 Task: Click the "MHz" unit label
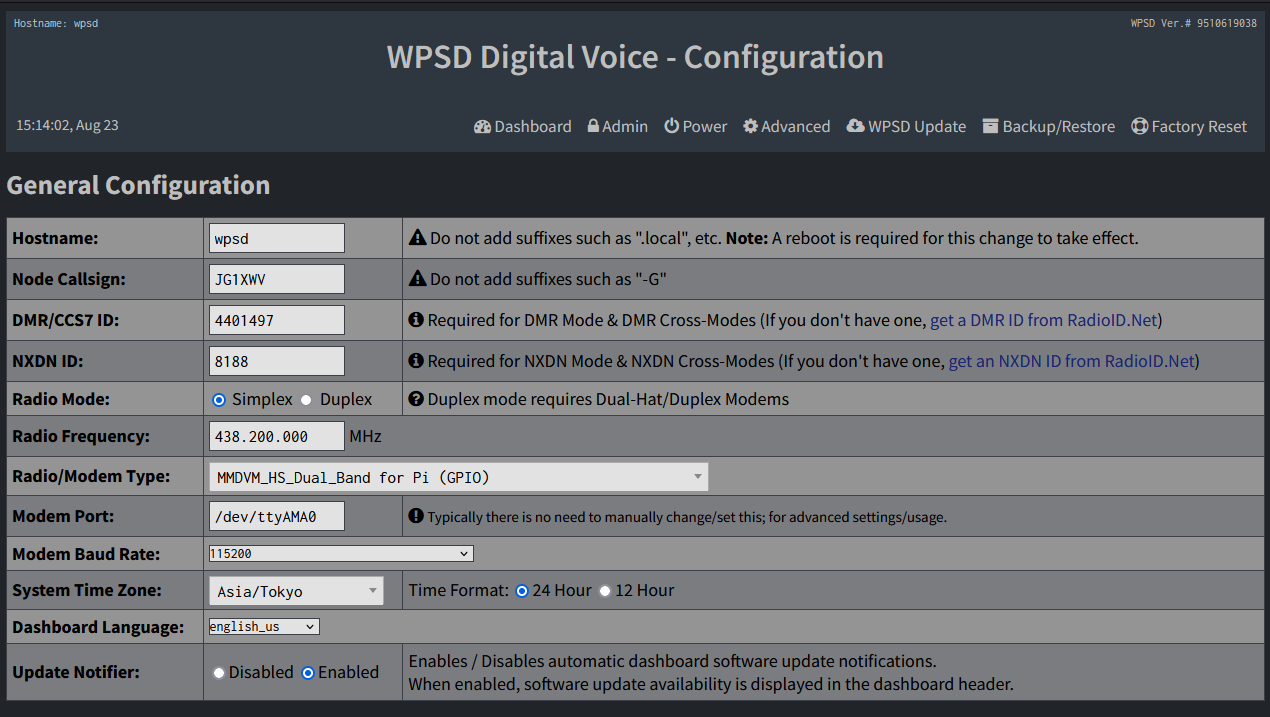[x=366, y=437]
